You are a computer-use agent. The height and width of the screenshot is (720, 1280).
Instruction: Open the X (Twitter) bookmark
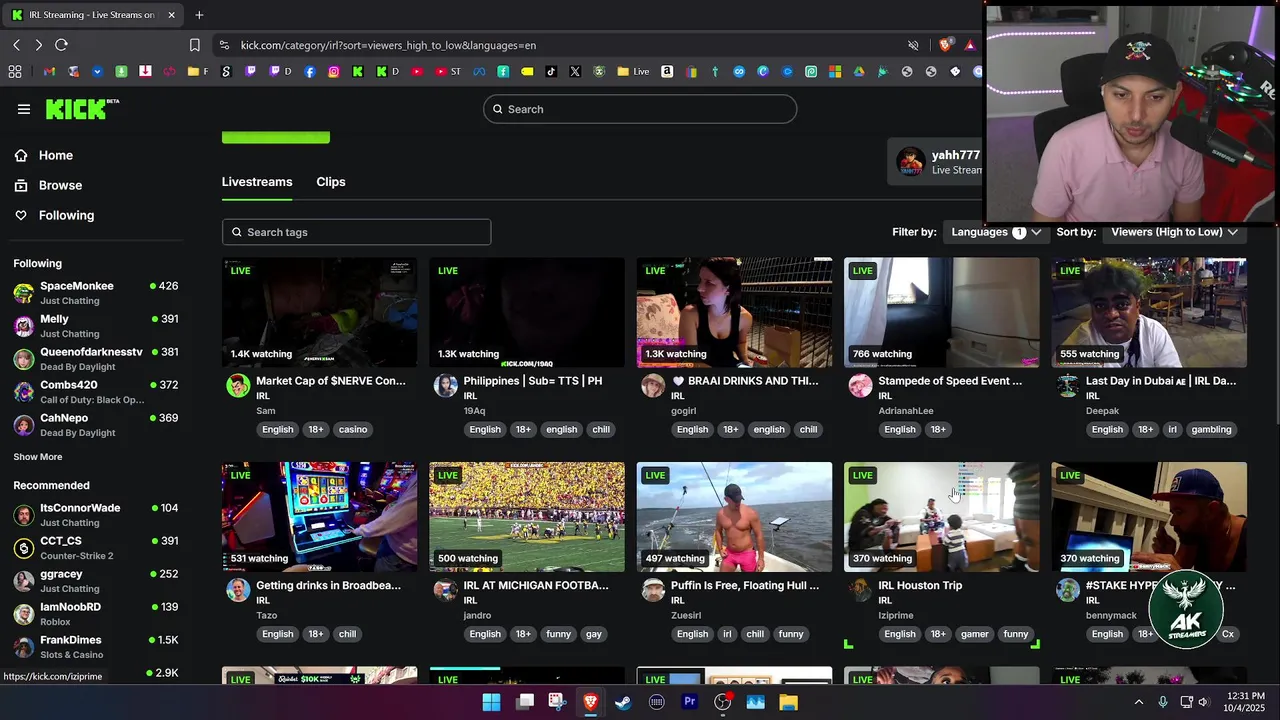pyautogui.click(x=575, y=72)
